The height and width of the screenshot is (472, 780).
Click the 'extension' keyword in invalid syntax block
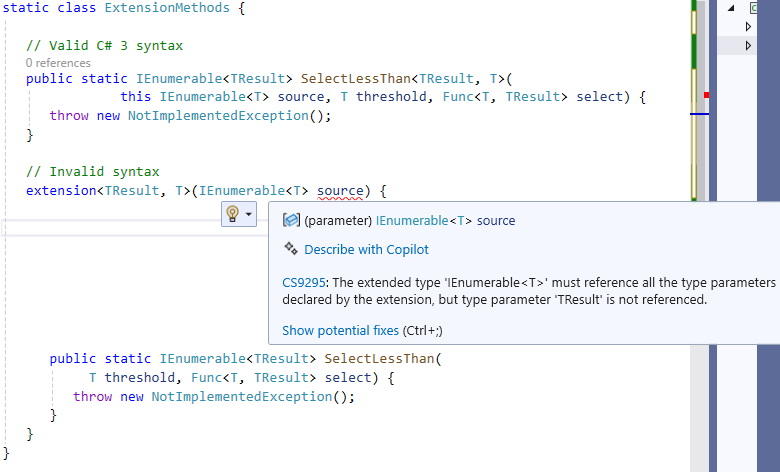(x=61, y=190)
